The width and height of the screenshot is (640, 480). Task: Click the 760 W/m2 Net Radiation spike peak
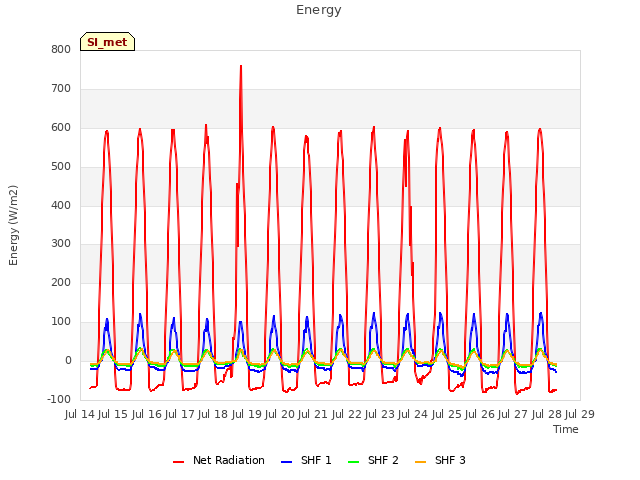pyautogui.click(x=241, y=66)
